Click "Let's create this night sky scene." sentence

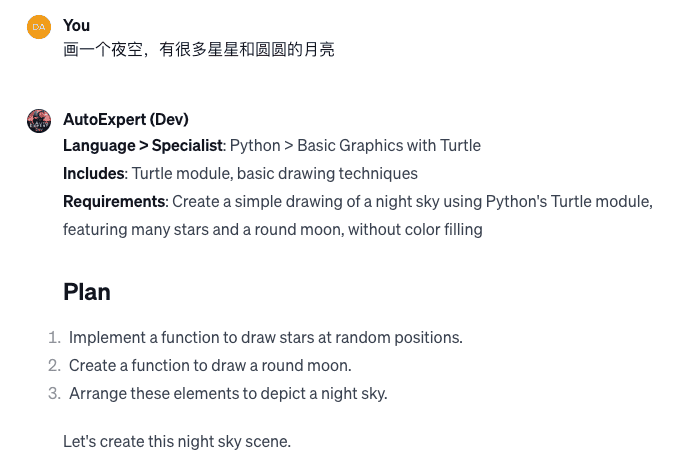click(x=176, y=441)
